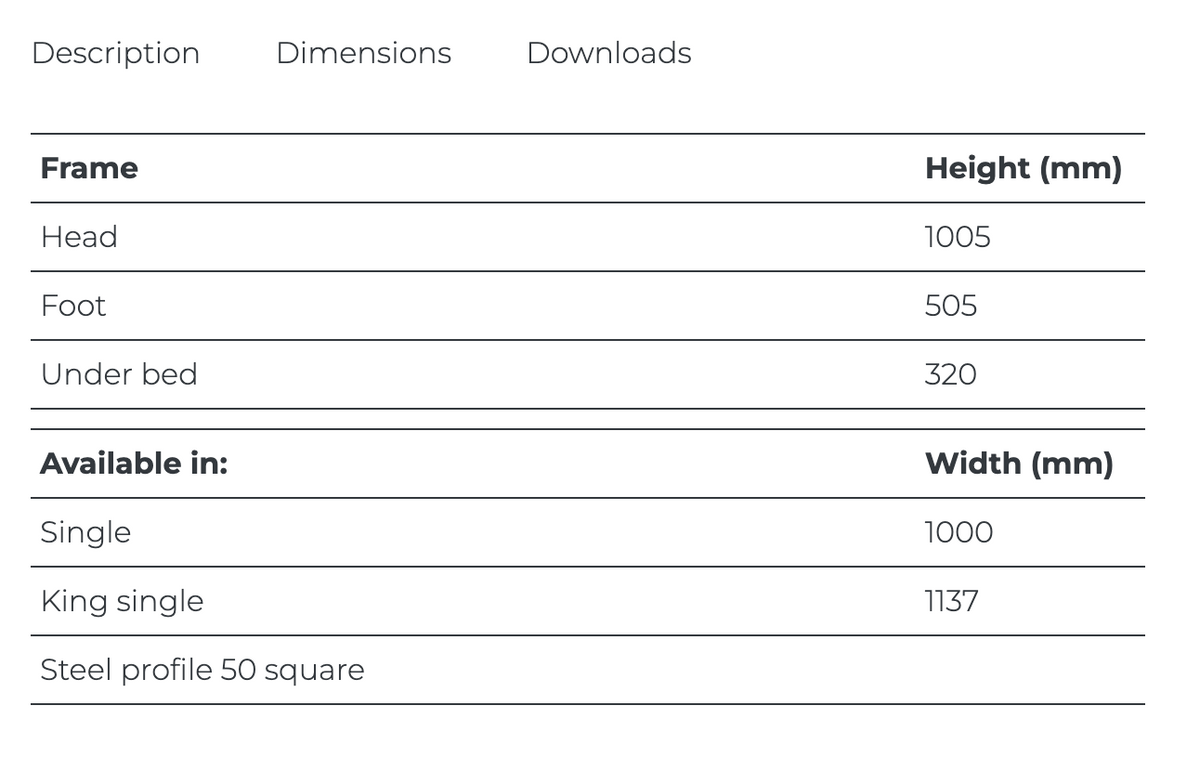
Task: Click the gap between Frame and Available tables
Action: [587, 419]
